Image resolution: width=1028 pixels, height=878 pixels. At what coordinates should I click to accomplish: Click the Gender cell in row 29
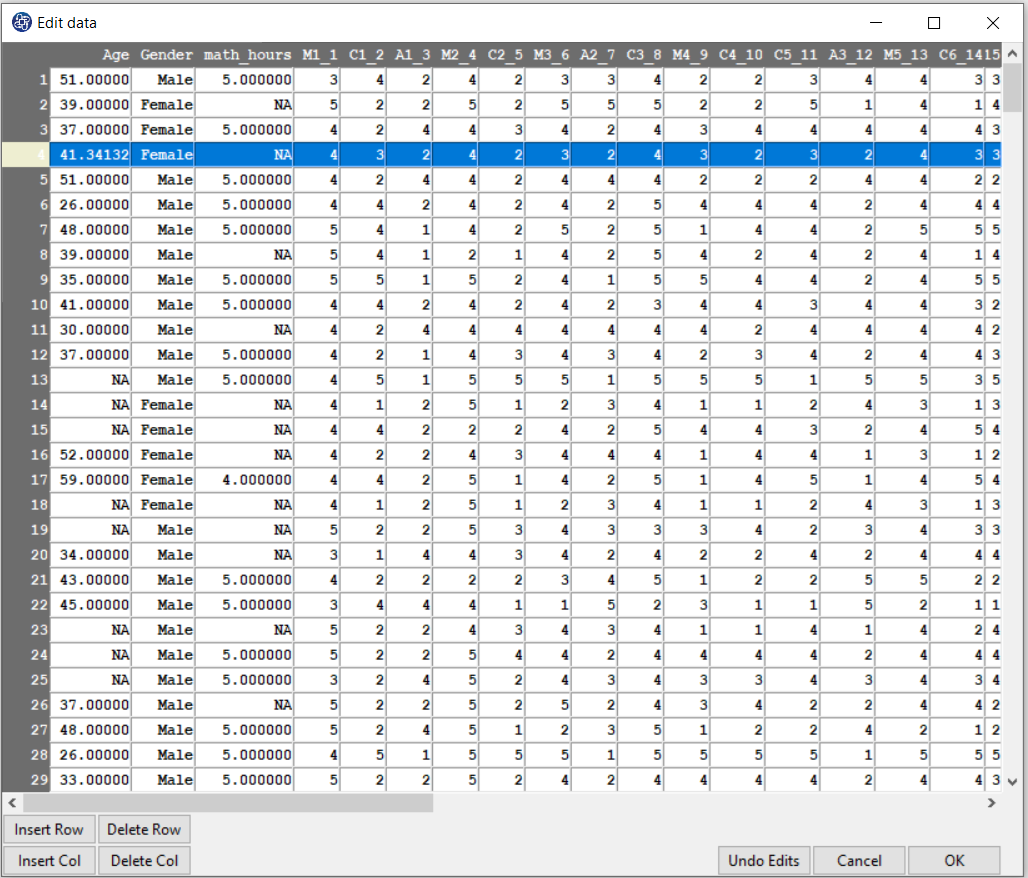click(x=163, y=780)
